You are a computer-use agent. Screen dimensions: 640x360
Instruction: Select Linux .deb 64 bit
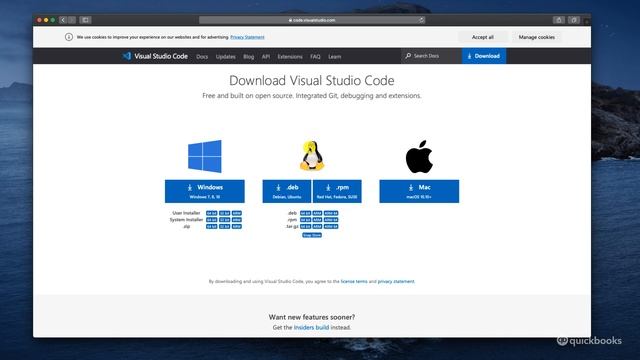(x=305, y=213)
